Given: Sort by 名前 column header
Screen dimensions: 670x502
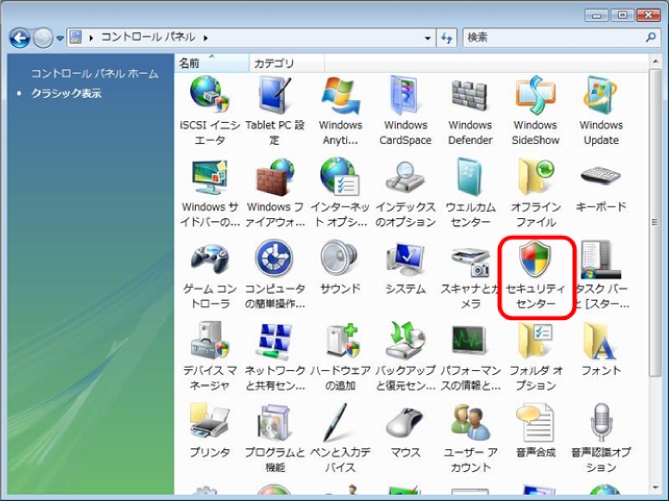Looking at the screenshot, I should click(x=190, y=63).
